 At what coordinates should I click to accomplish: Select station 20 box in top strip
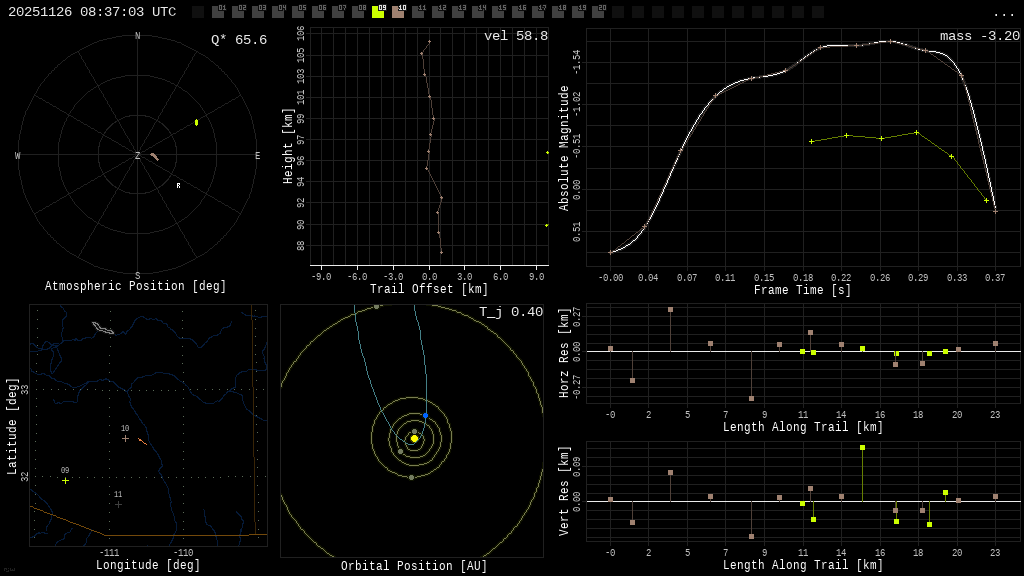coord(598,12)
